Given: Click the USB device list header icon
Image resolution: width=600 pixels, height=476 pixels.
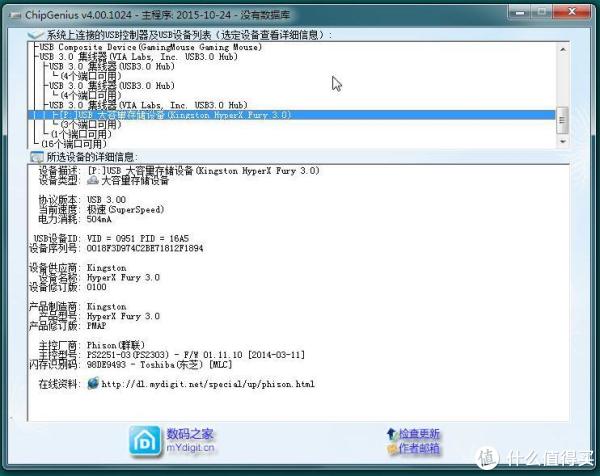Looking at the screenshot, I should pos(36,35).
